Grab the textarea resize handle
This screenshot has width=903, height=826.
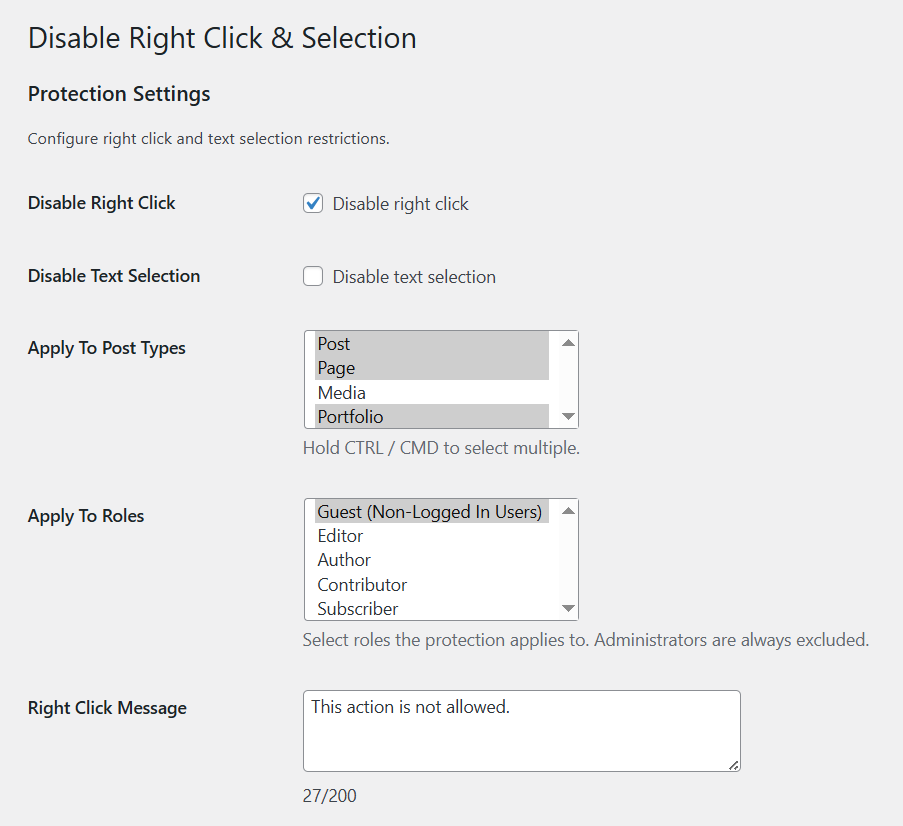tap(734, 765)
